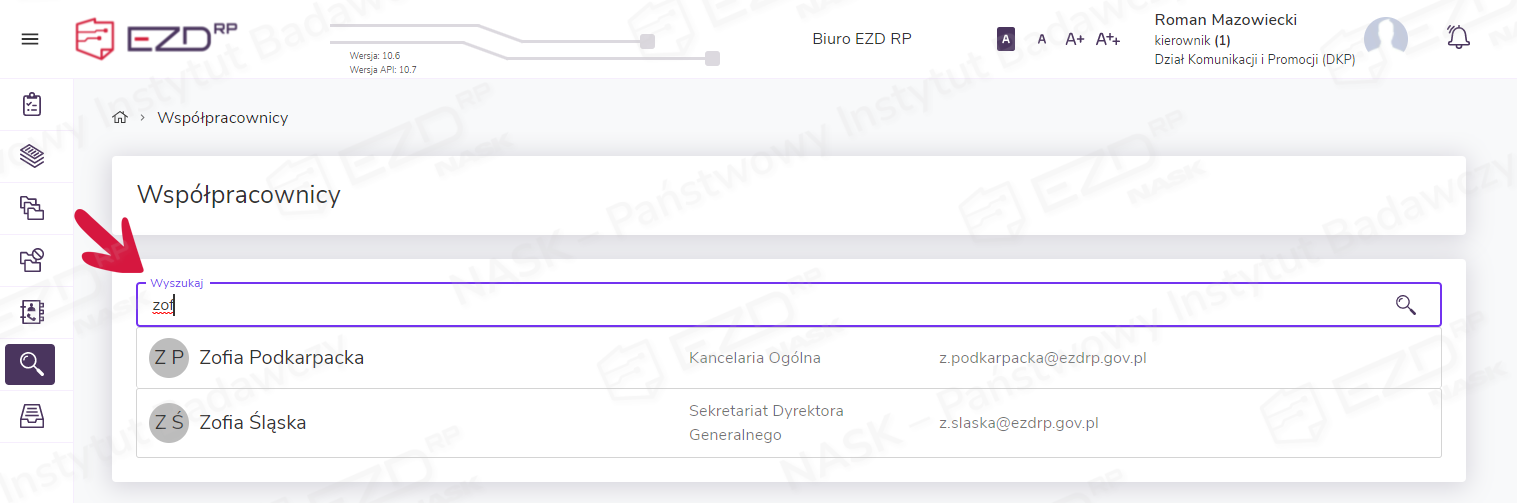Open the folders sidebar icon

(33, 208)
